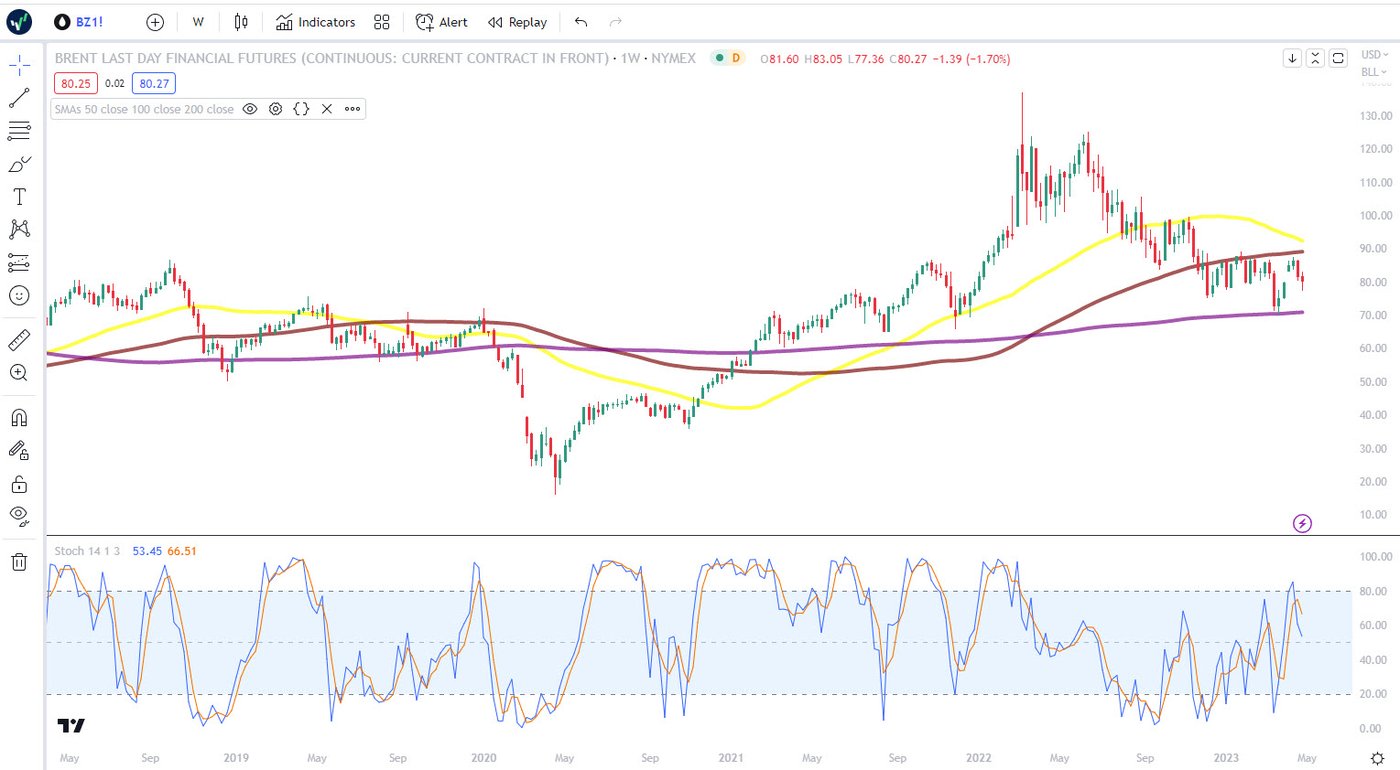Choose the Text annotation tool

(19, 197)
